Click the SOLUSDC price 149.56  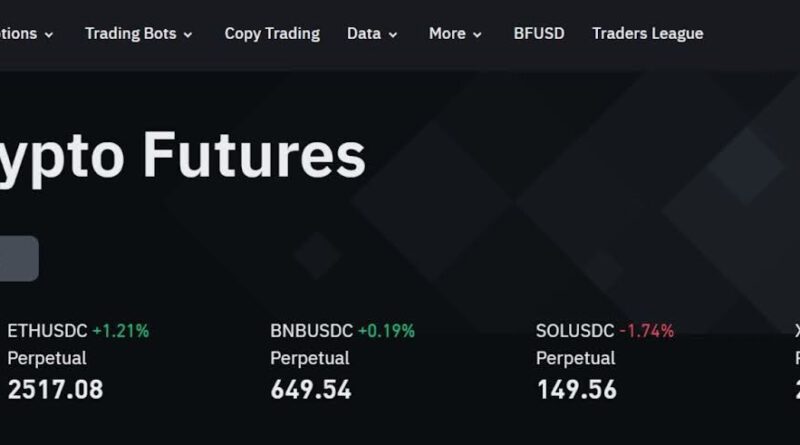[576, 389]
